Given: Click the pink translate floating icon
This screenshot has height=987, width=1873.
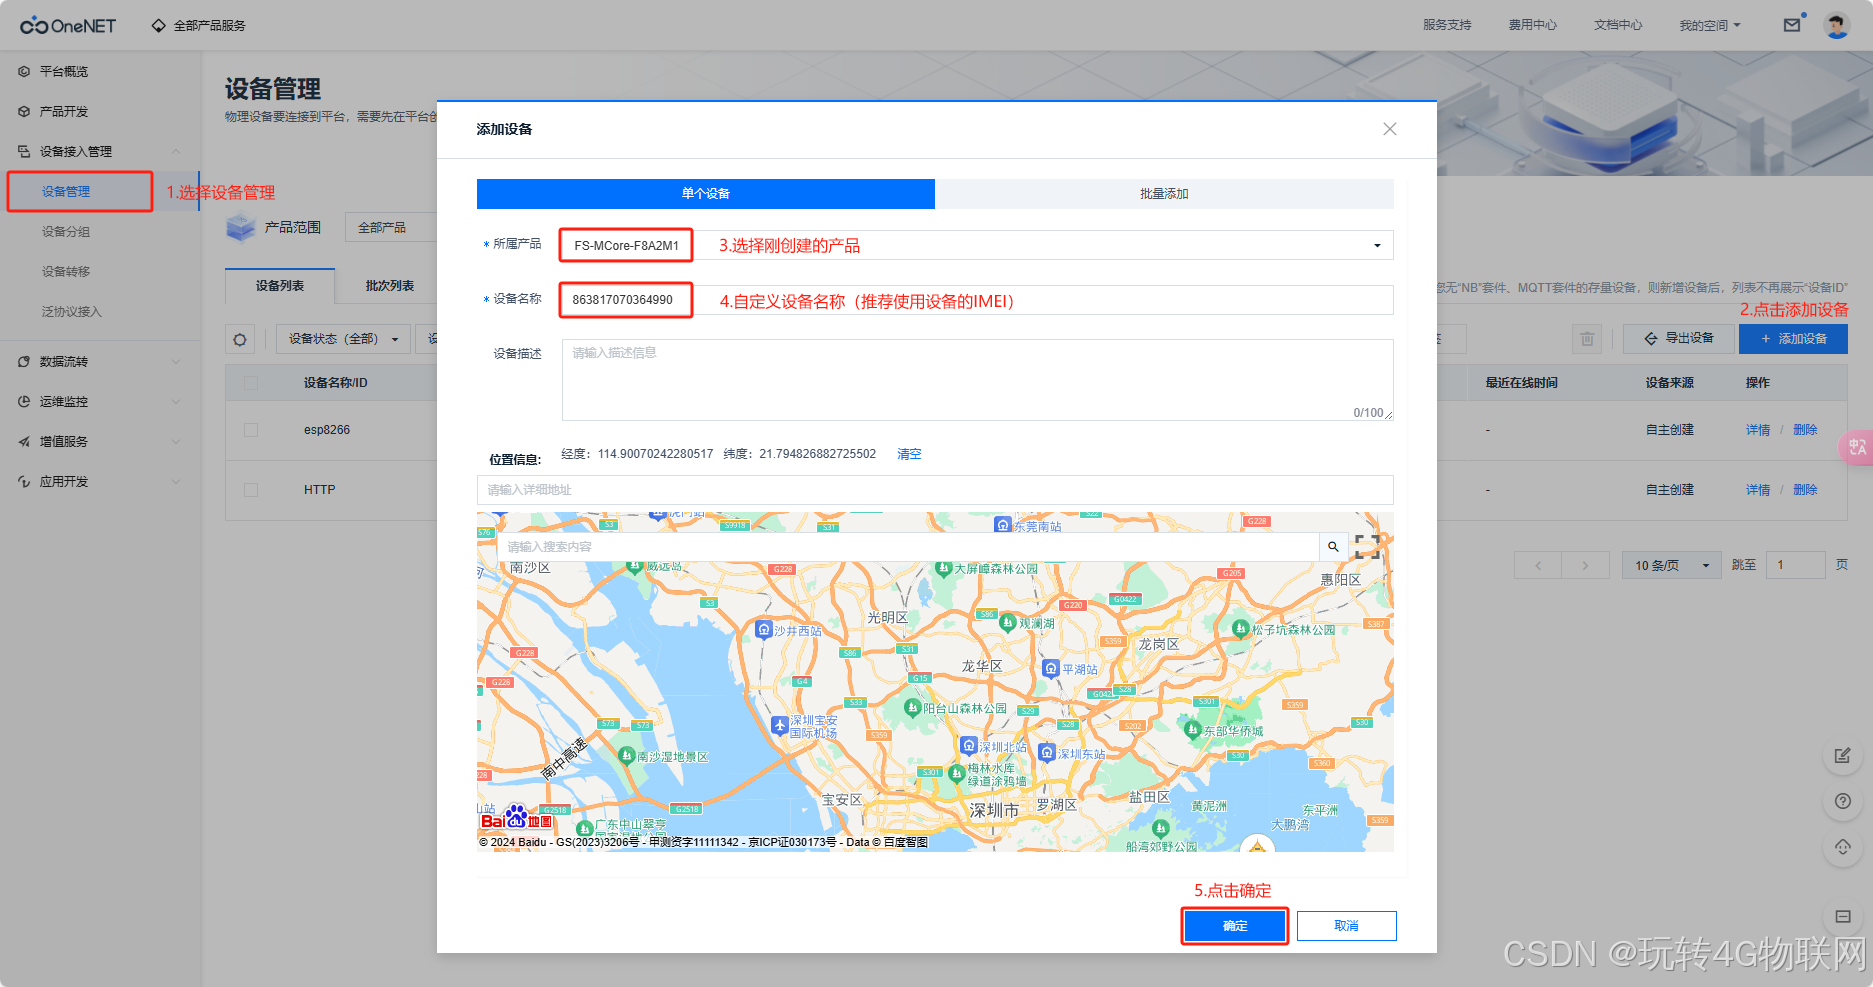Looking at the screenshot, I should coord(1857,447).
